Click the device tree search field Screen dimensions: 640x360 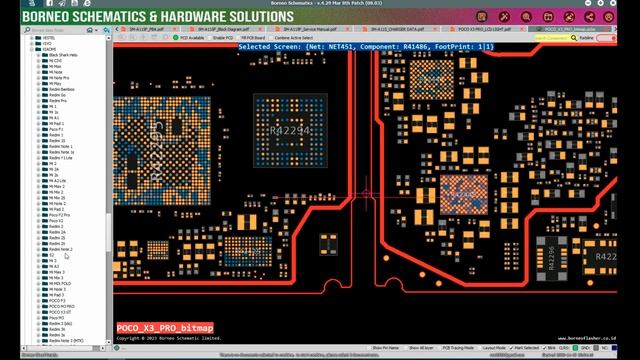[x=58, y=30]
